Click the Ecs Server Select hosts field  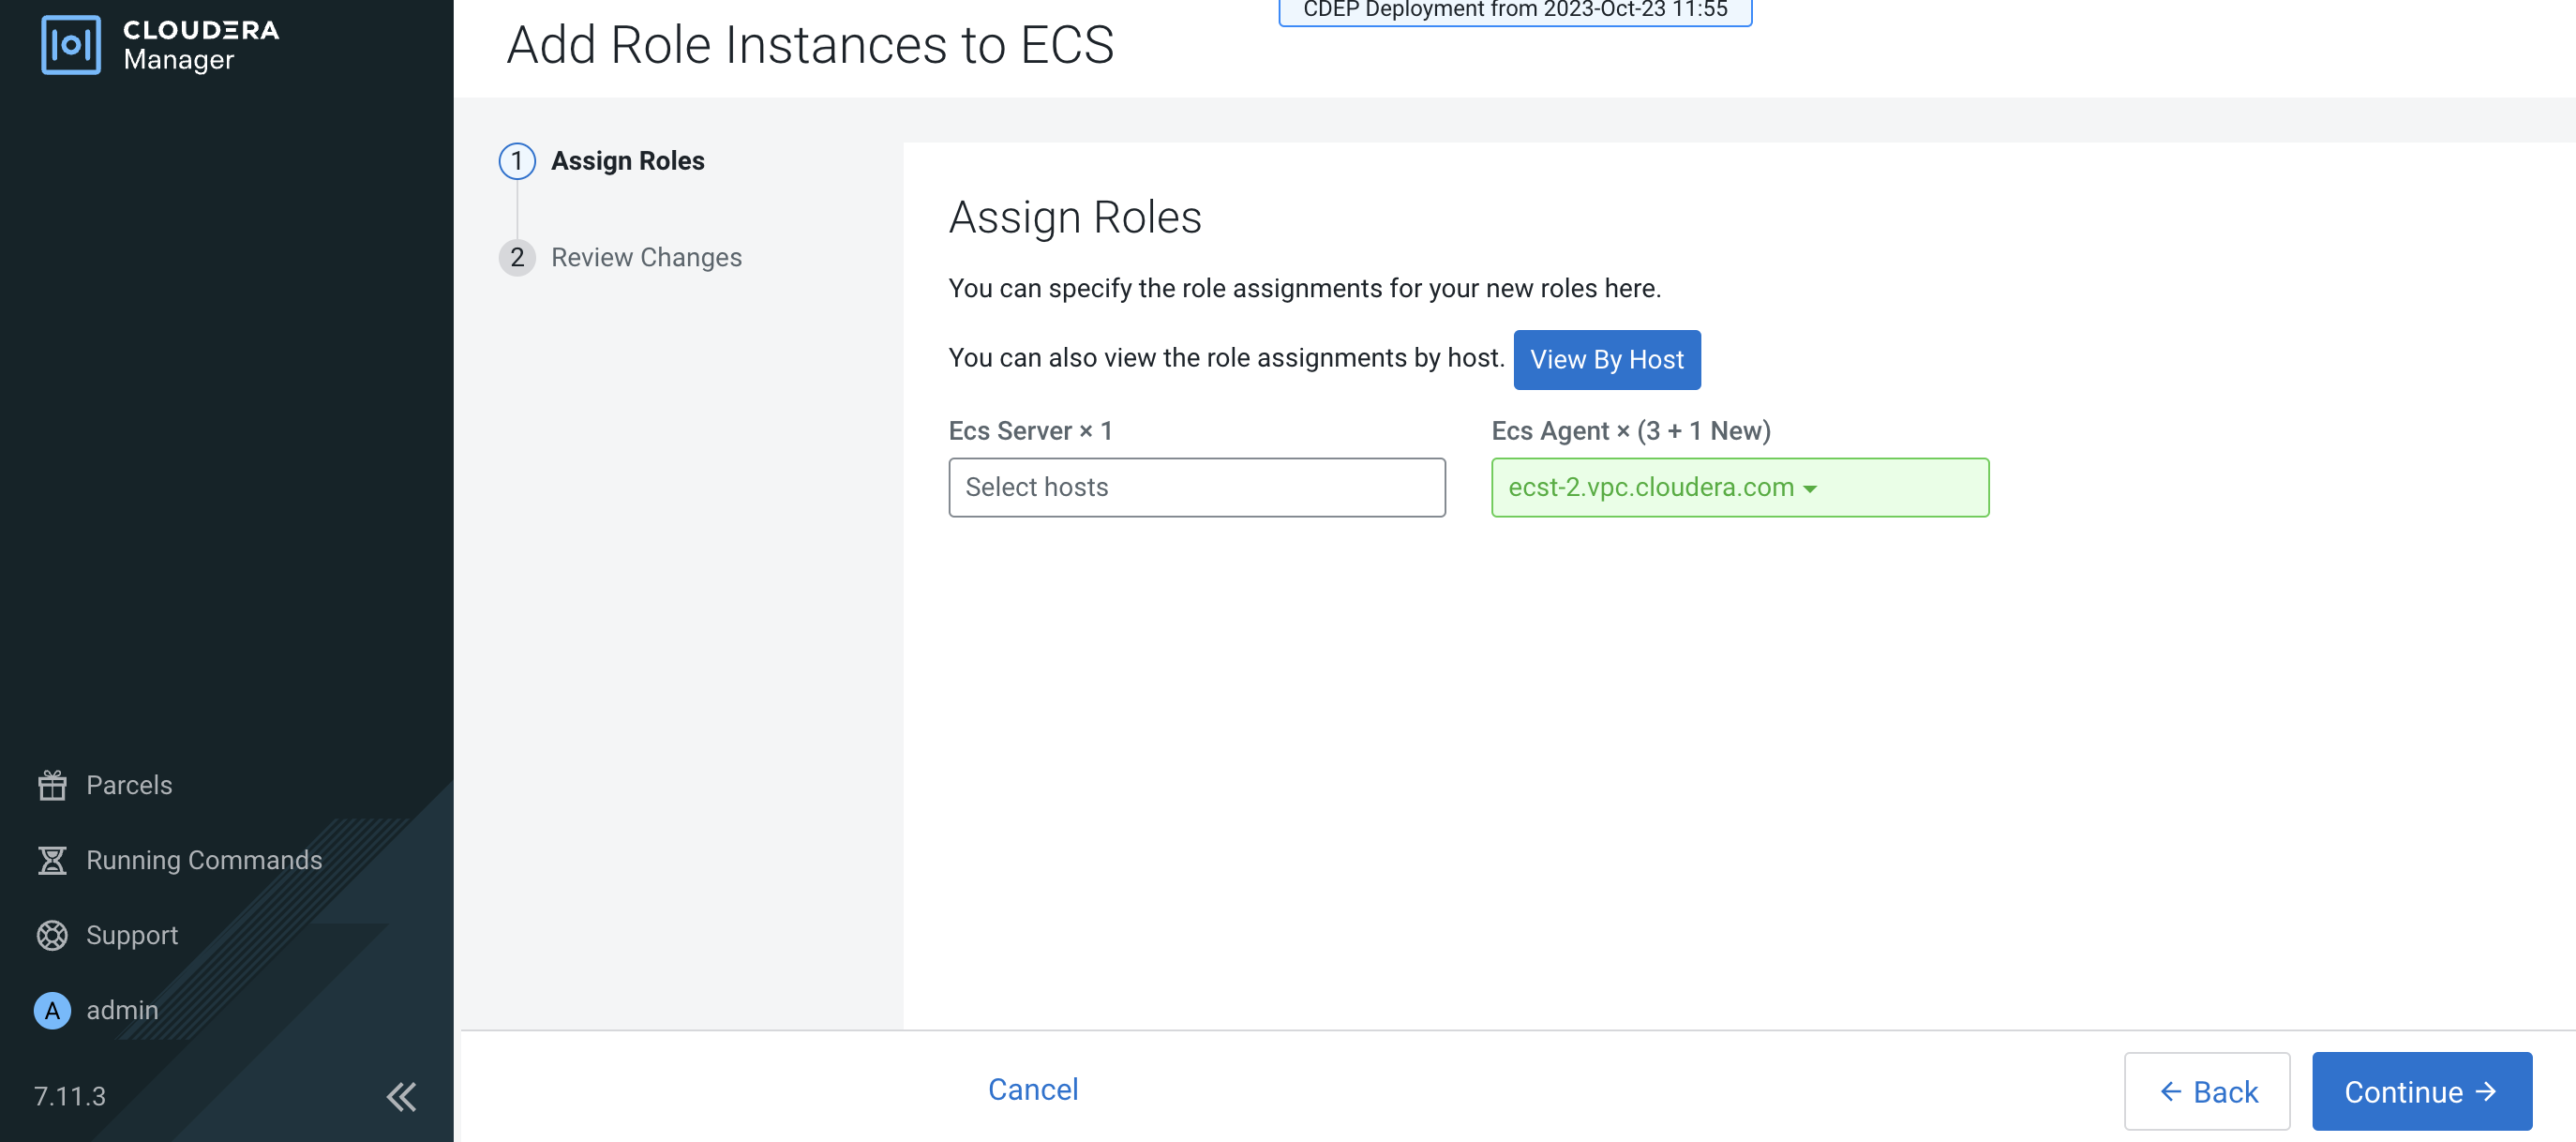click(1196, 487)
